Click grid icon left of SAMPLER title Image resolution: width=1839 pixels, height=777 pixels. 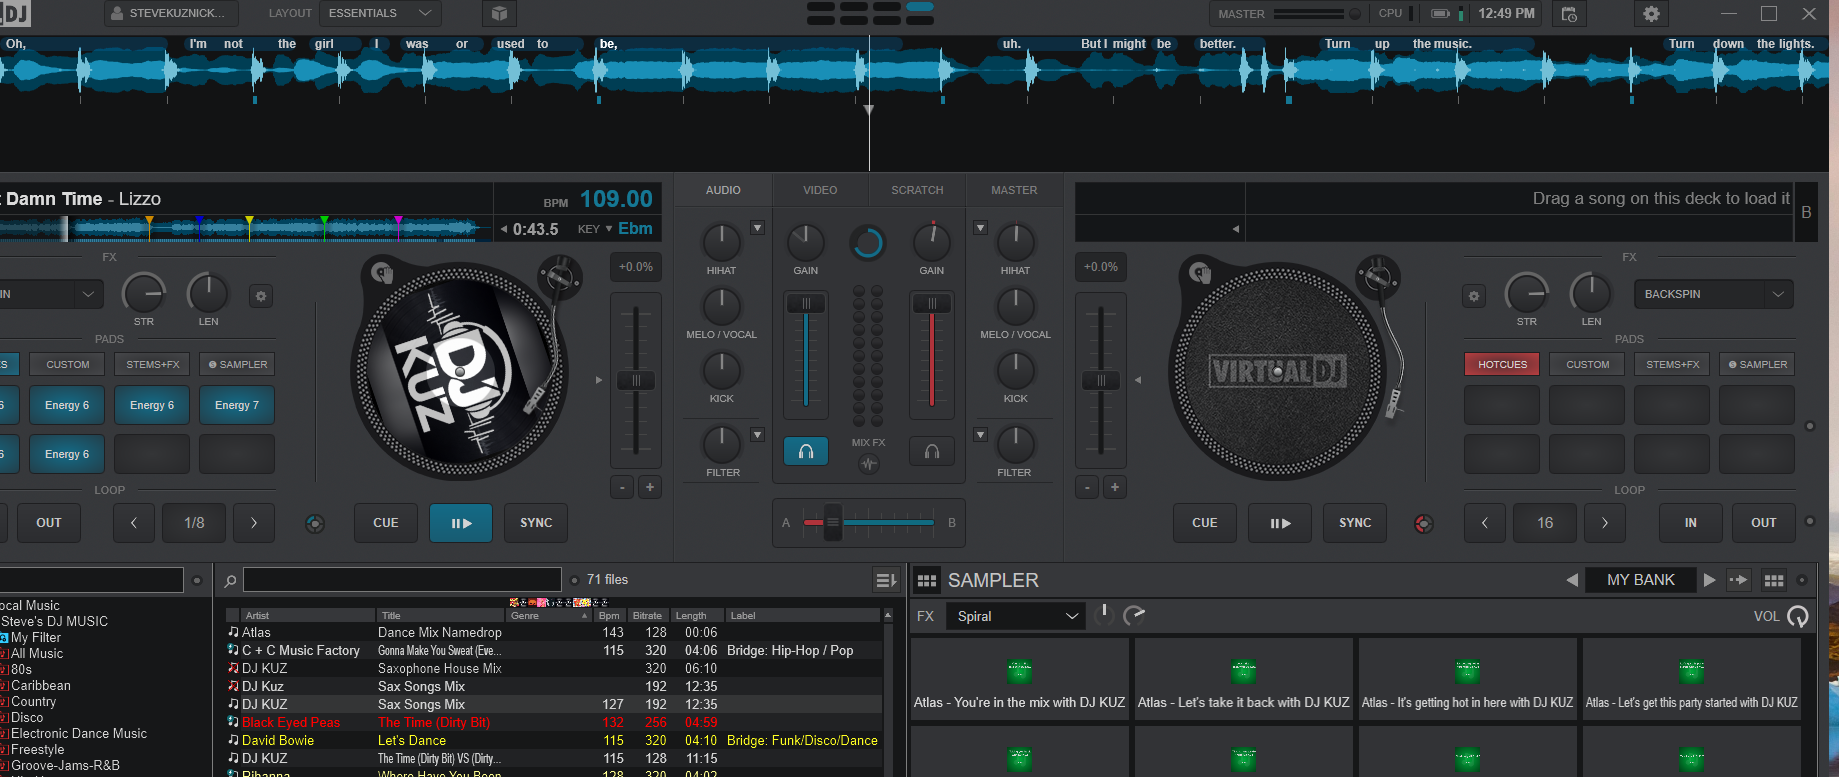(x=927, y=581)
